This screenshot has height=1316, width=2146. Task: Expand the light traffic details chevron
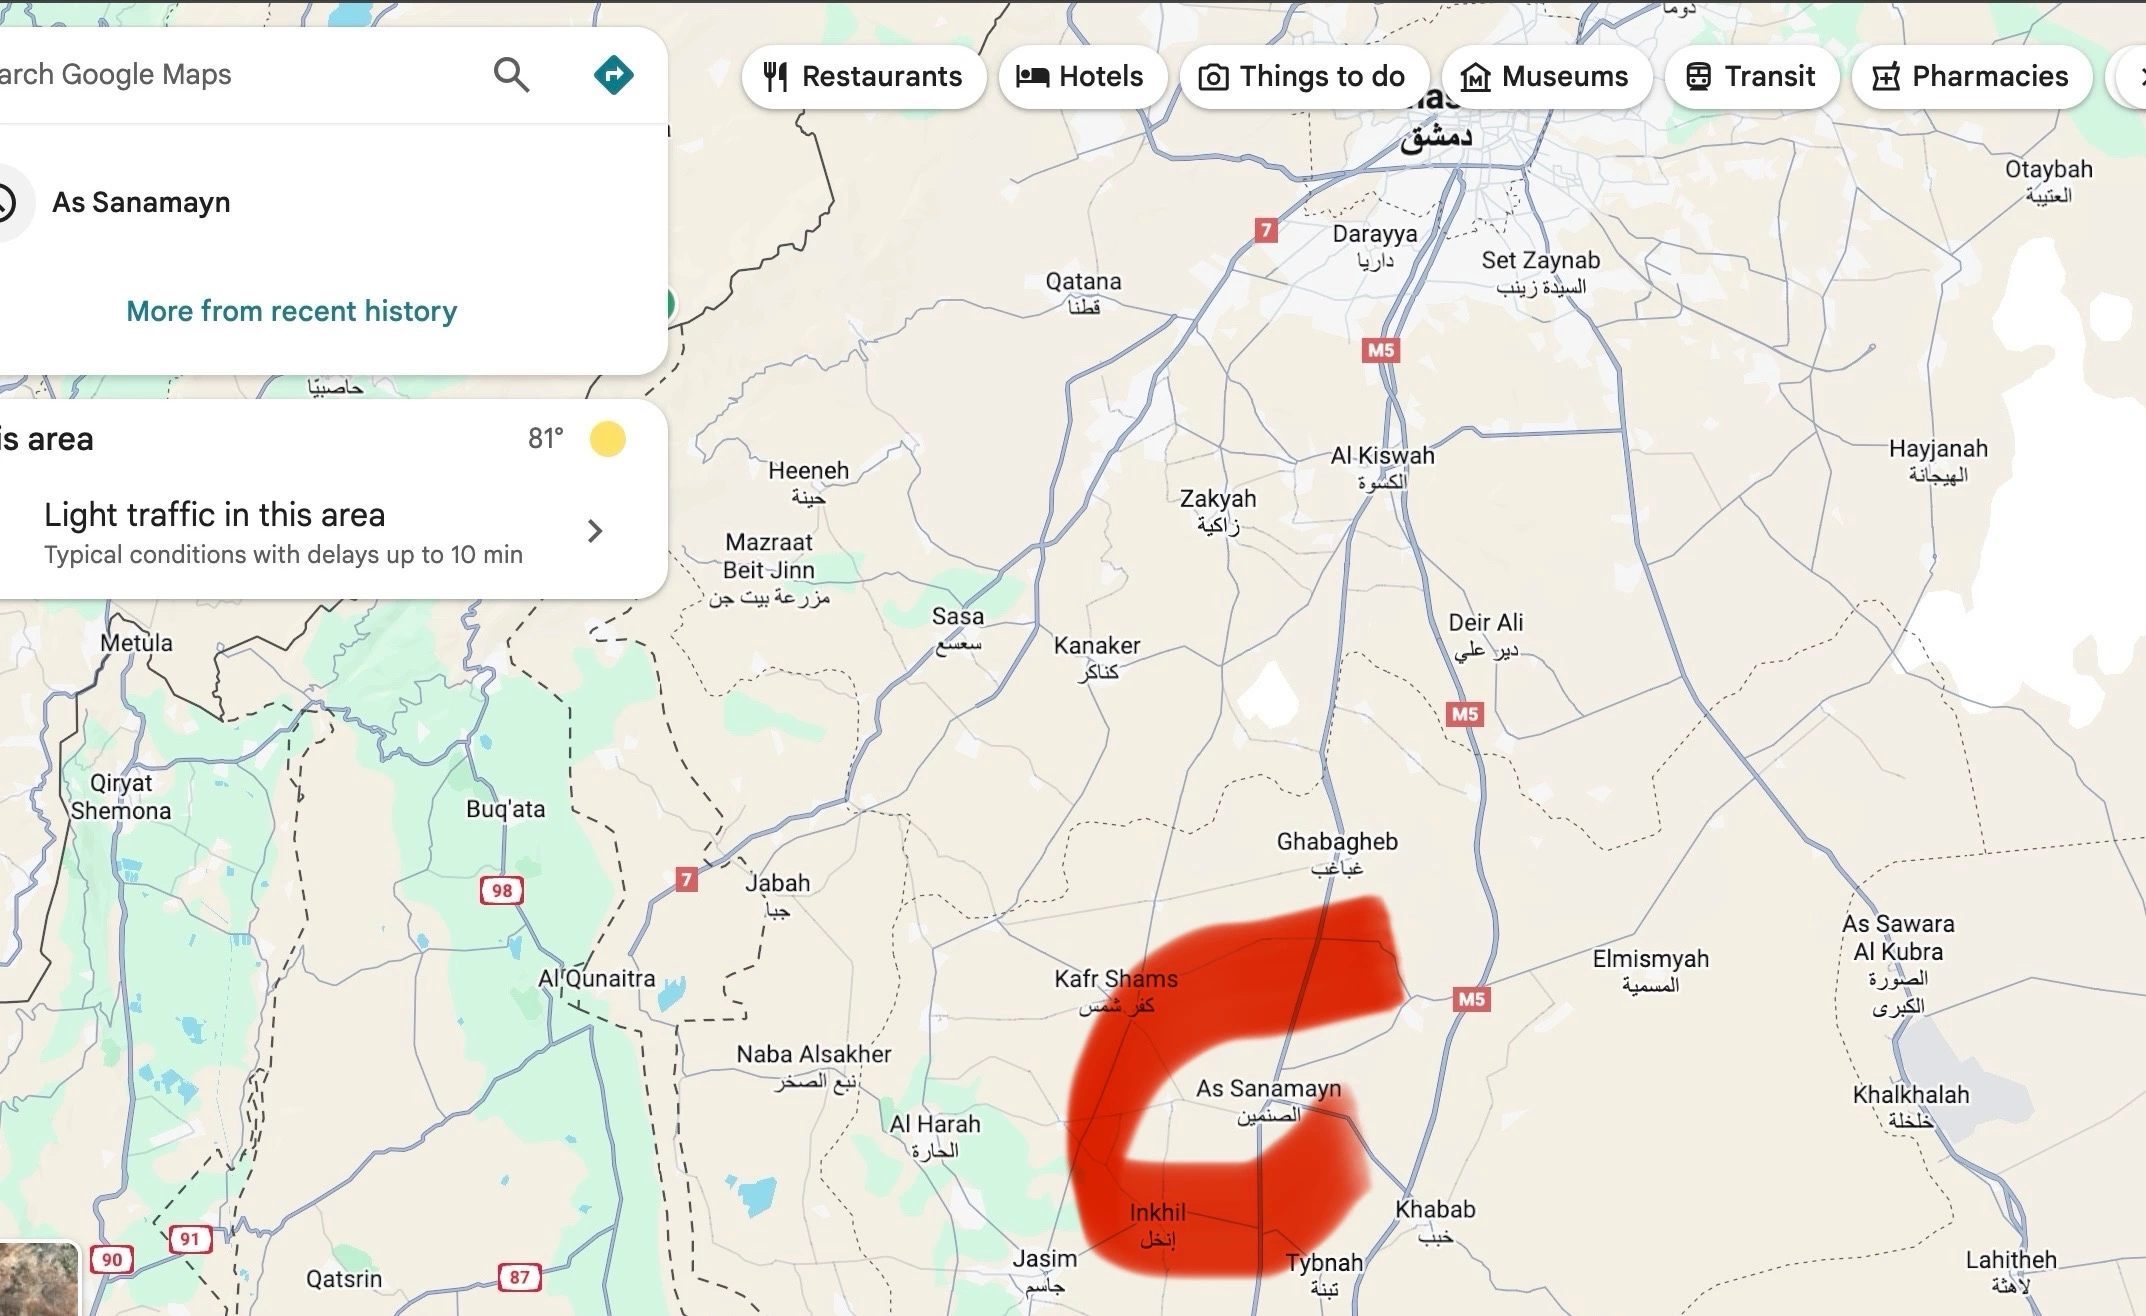click(595, 531)
